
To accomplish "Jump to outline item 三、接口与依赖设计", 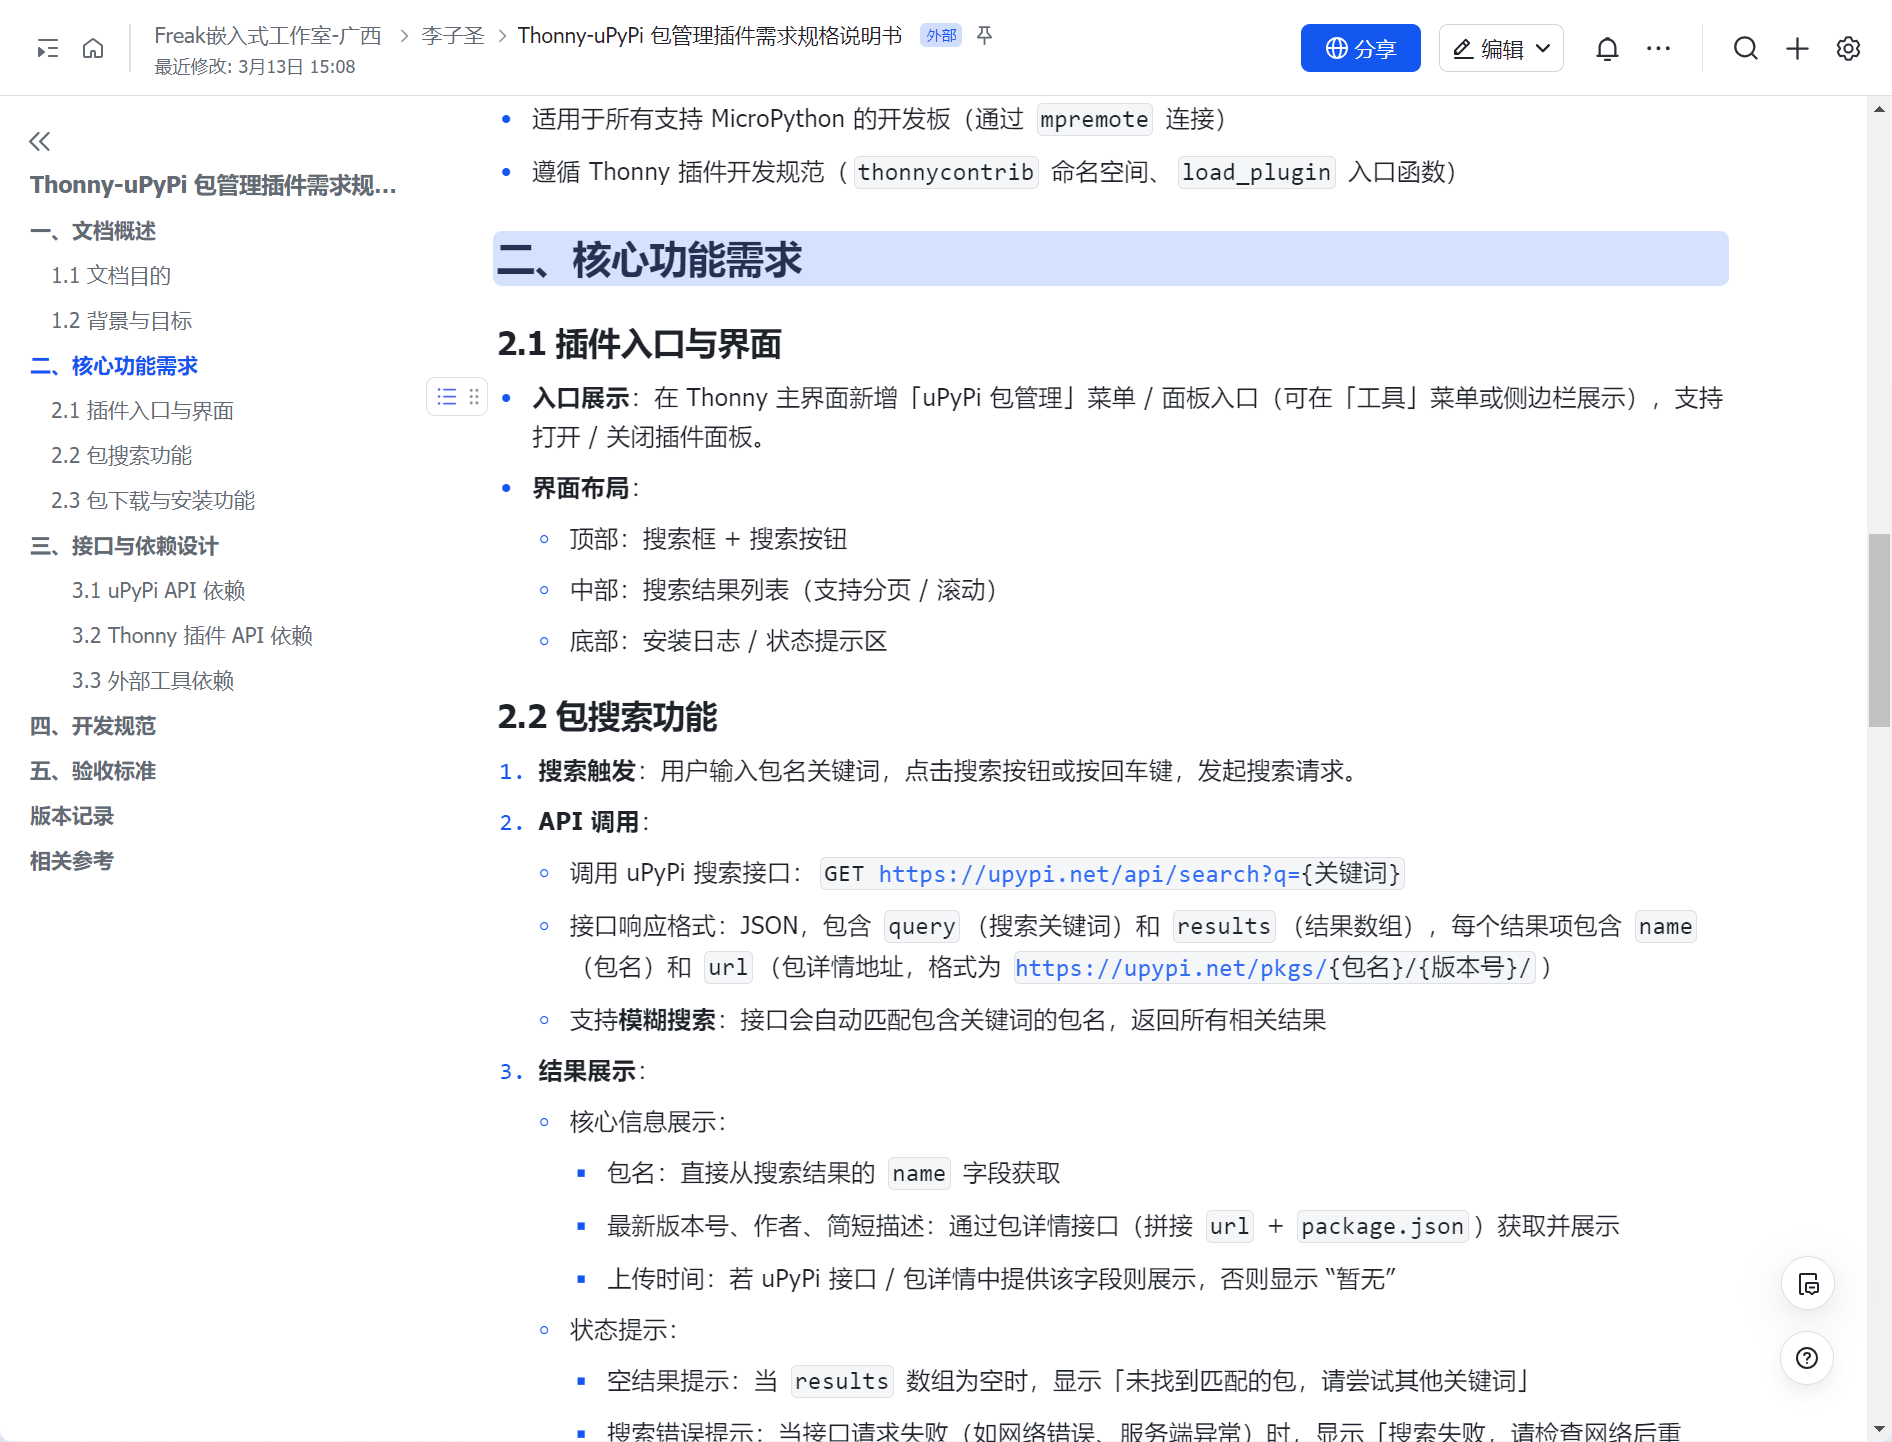I will [124, 546].
